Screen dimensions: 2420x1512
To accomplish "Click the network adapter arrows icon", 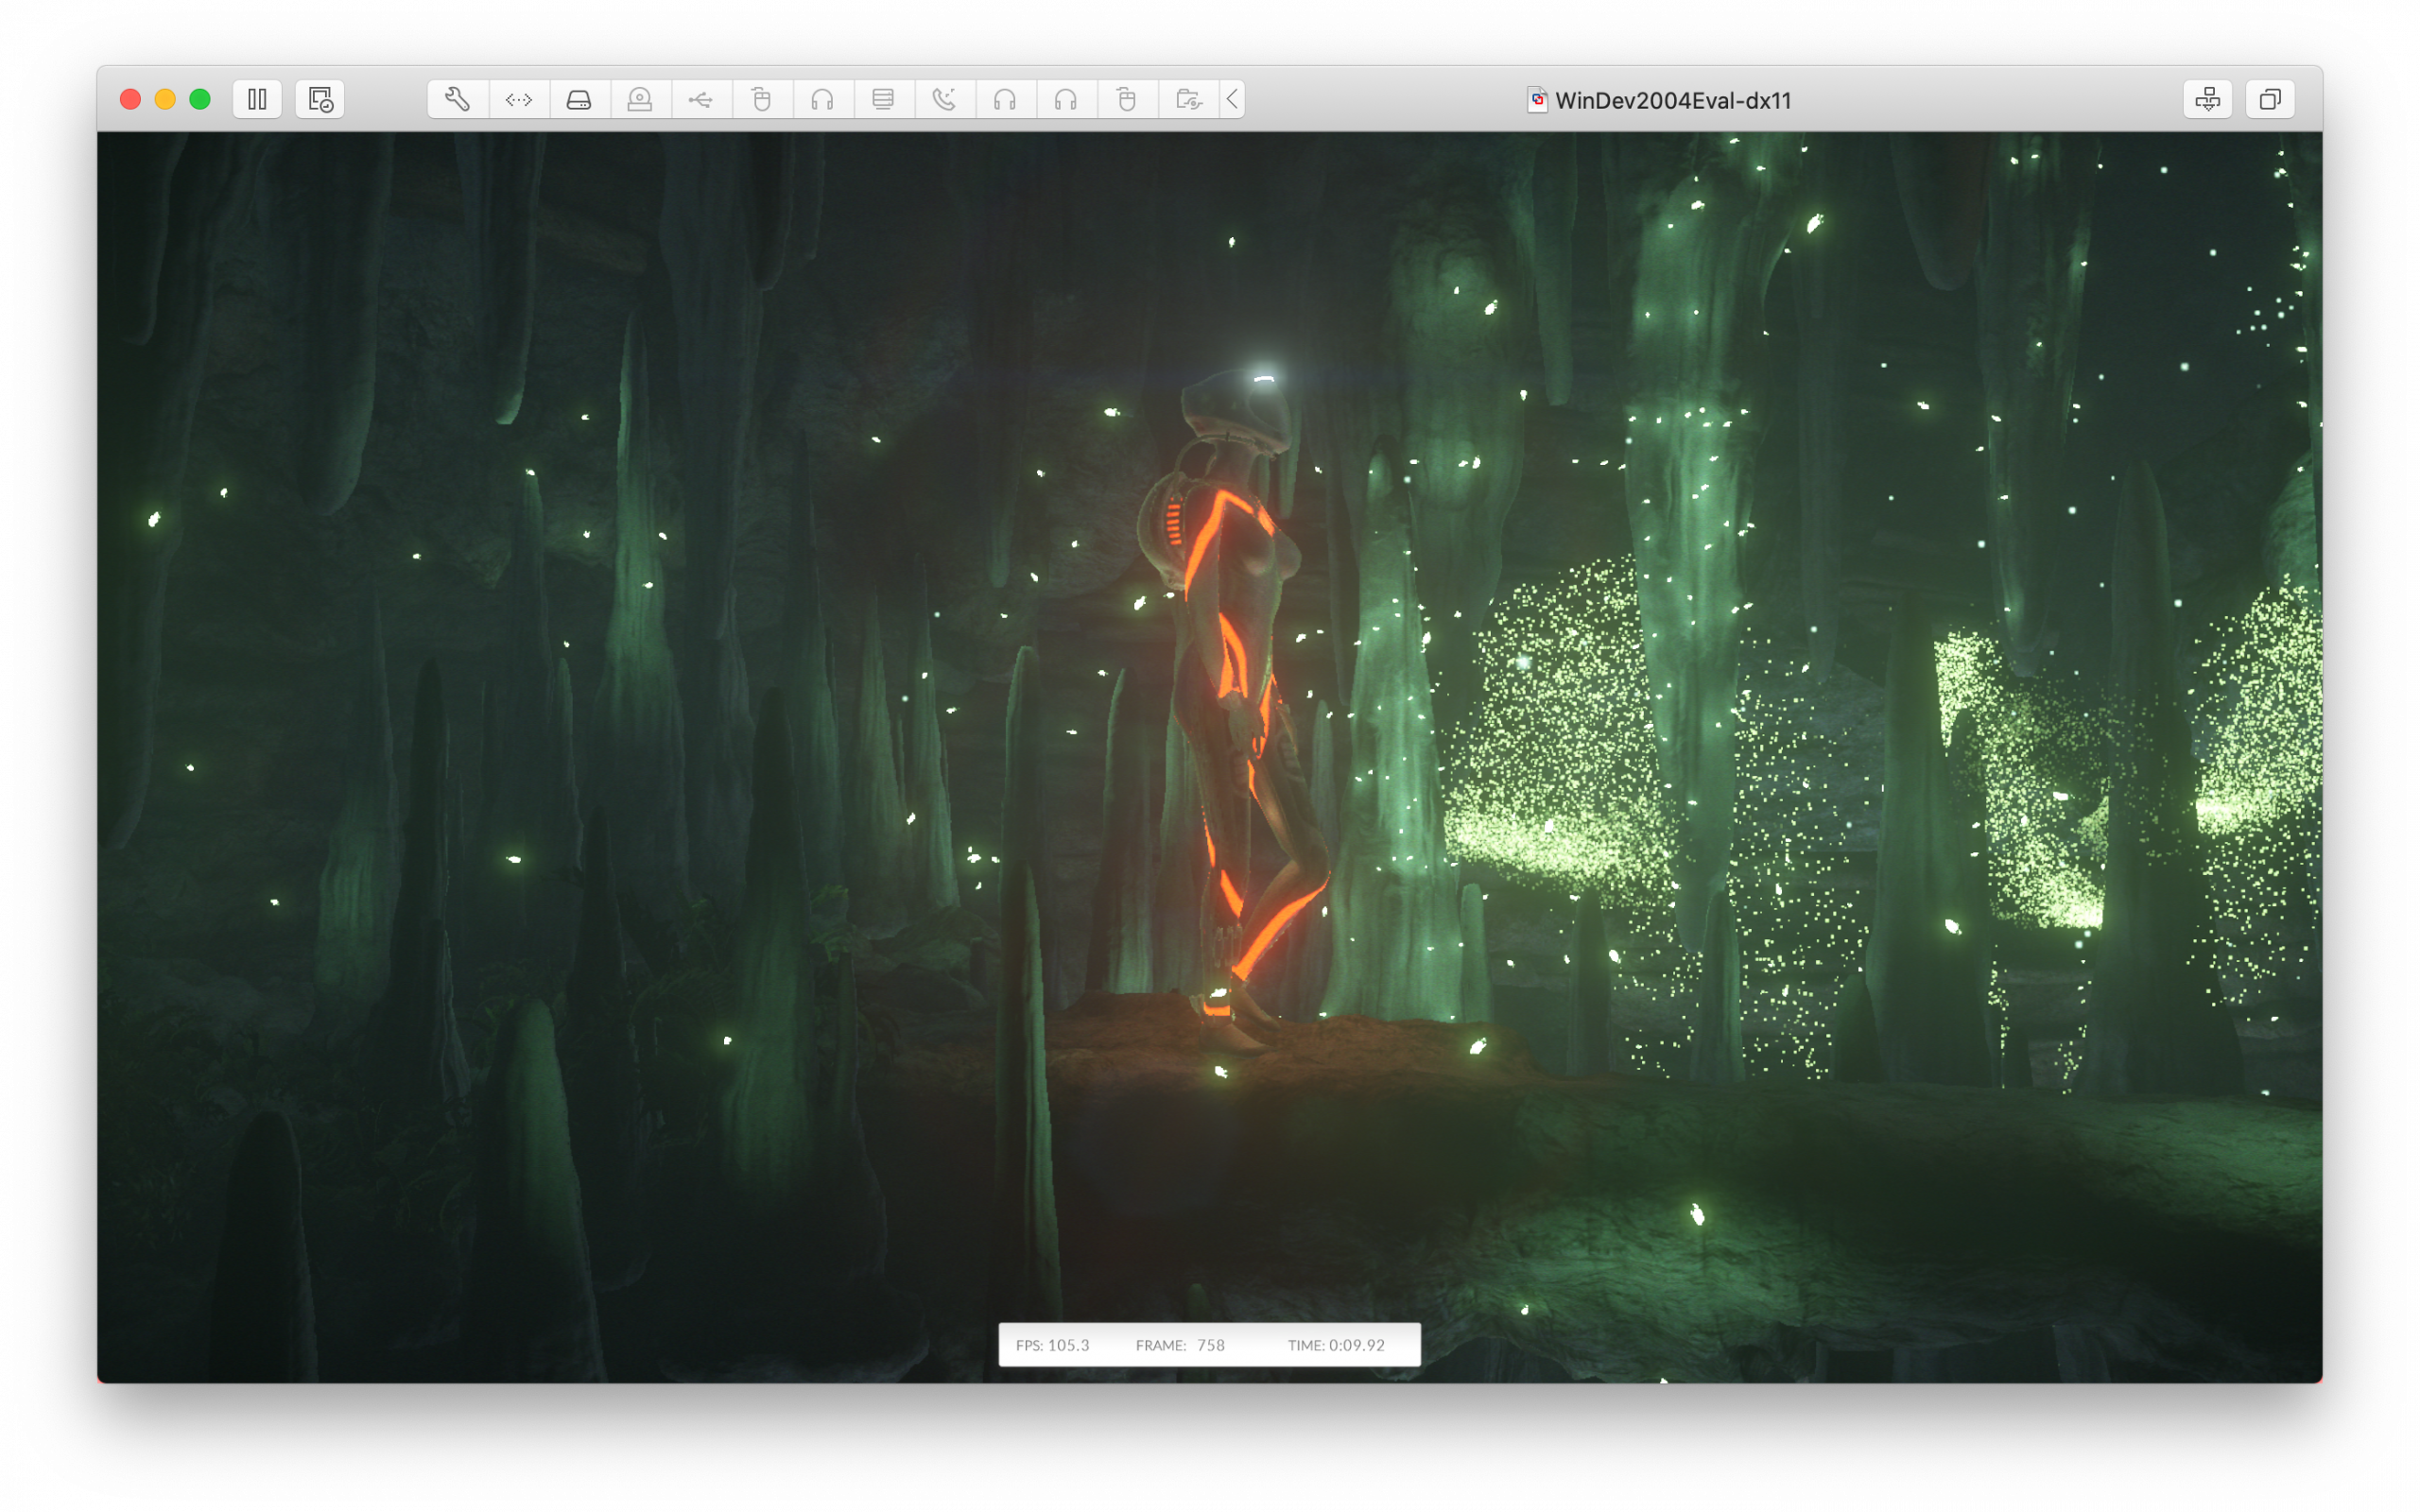I will (x=519, y=99).
